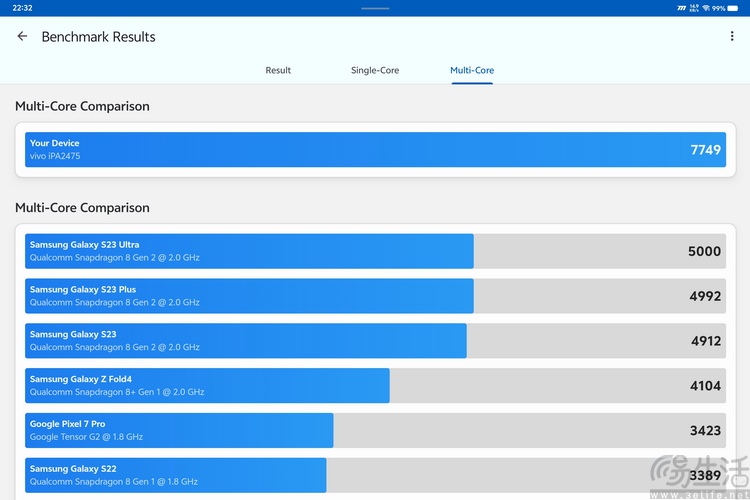
Task: Tap the Google Tensor G2 @ 1.8 GHz subtitle
Action: (x=86, y=437)
